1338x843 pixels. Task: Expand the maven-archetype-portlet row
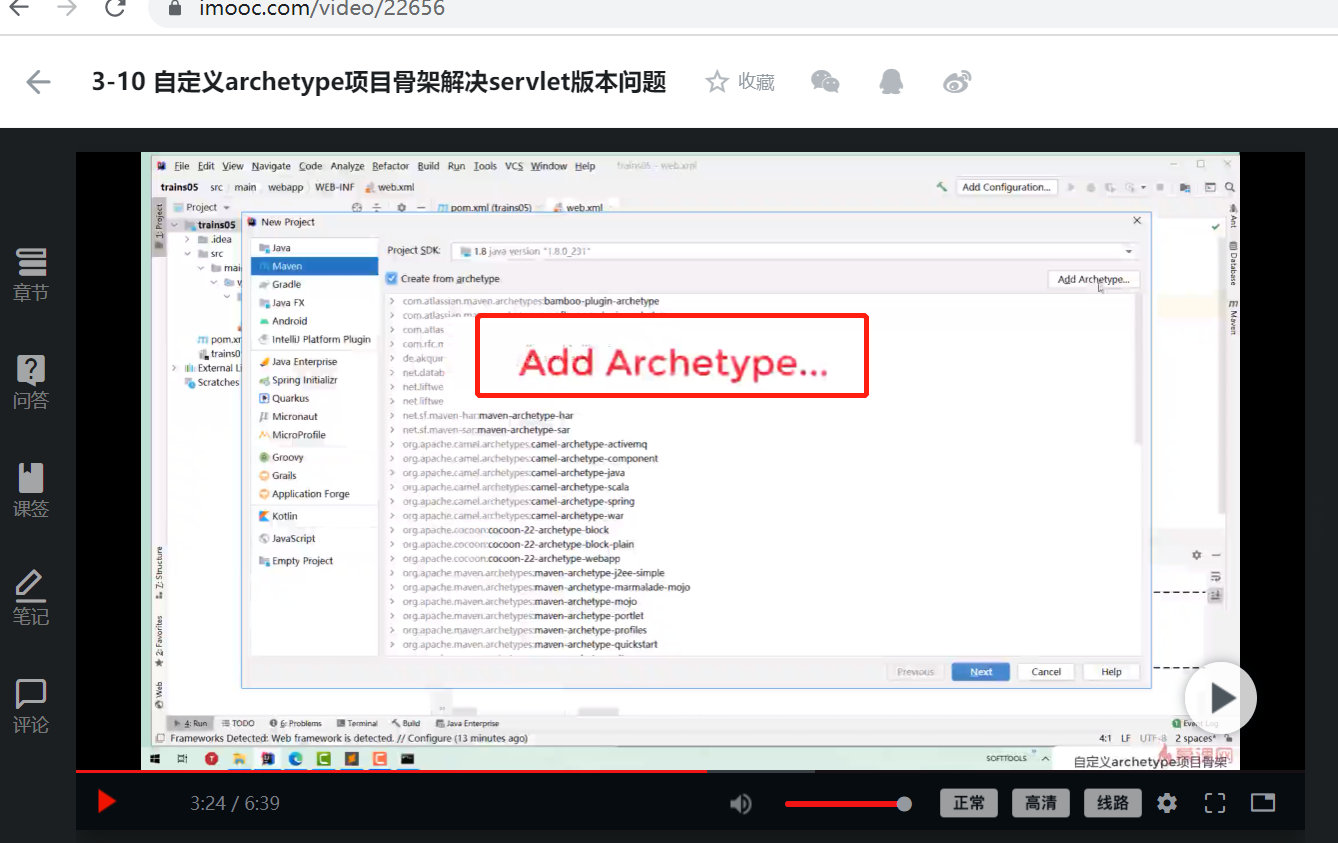click(392, 616)
